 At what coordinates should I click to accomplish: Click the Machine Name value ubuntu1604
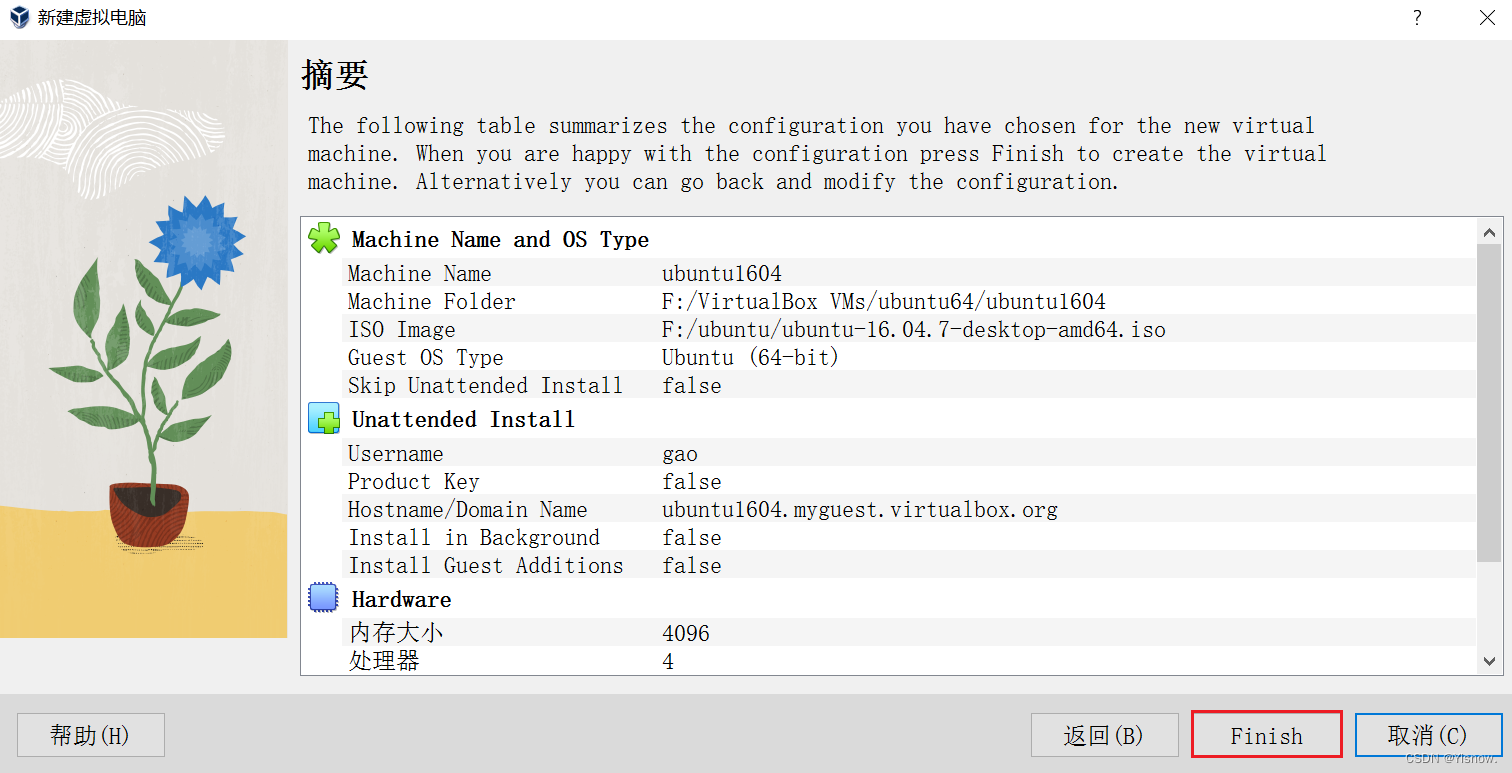[x=722, y=274]
